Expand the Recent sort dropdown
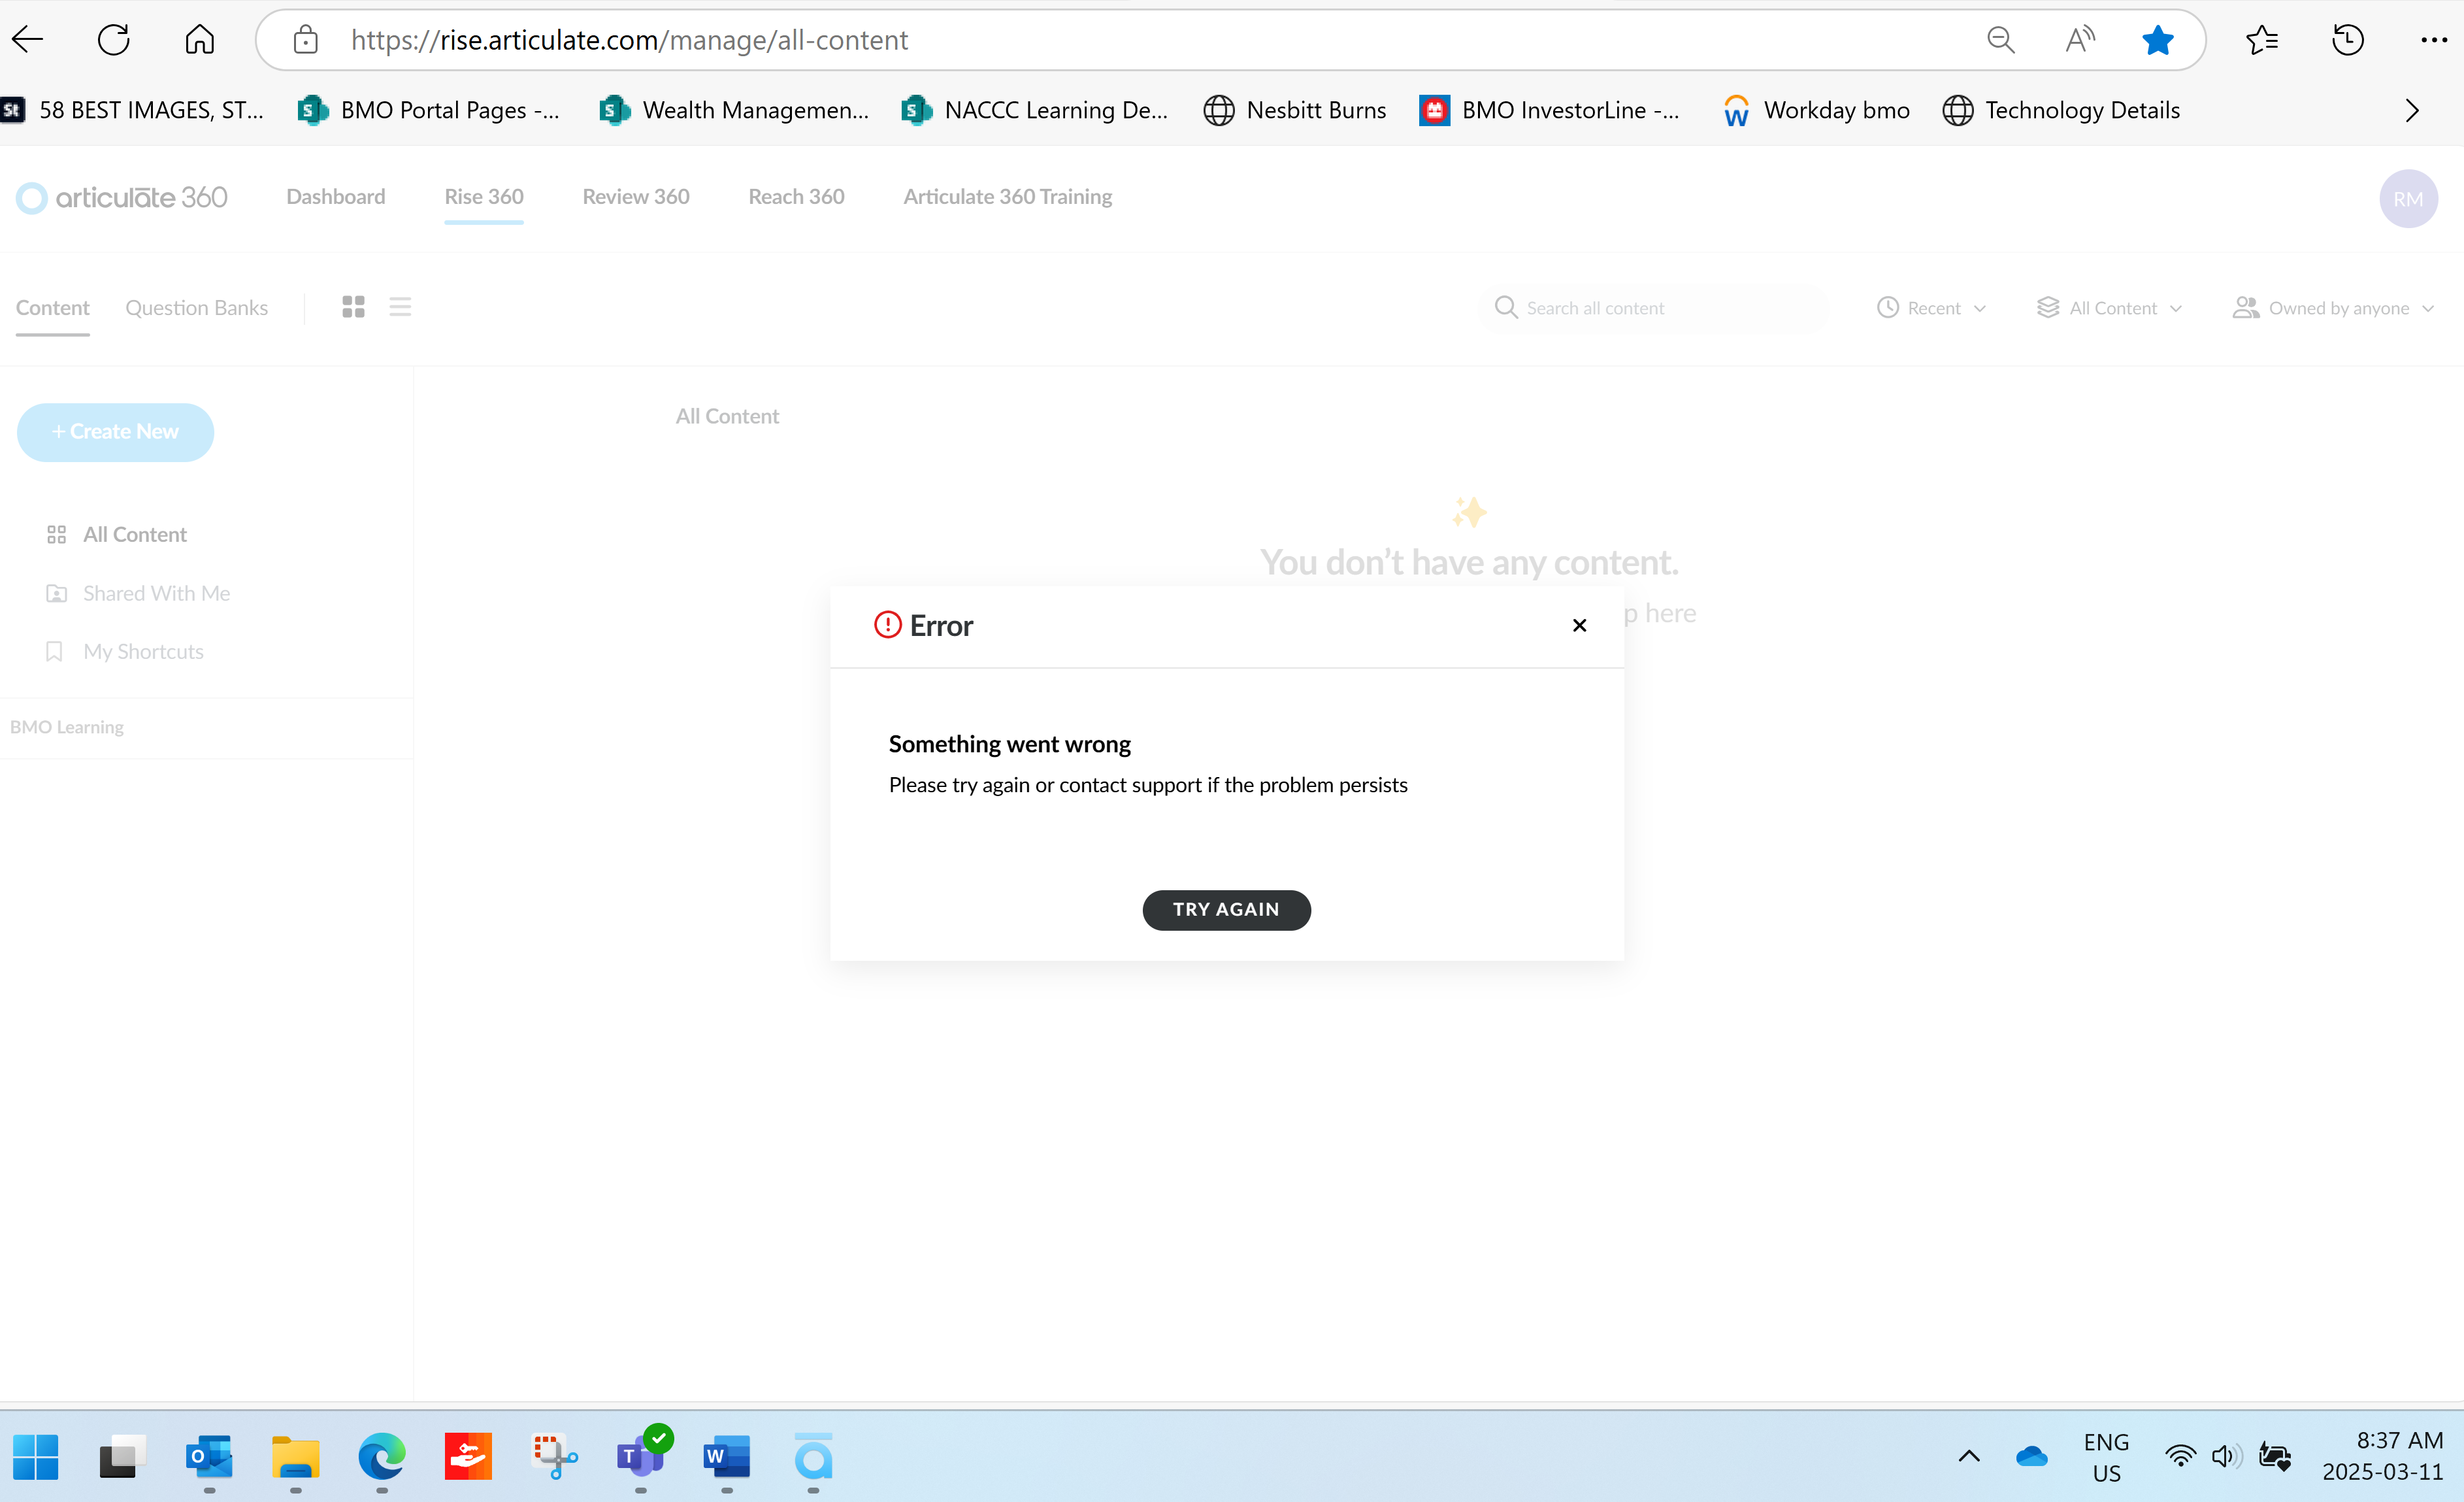Viewport: 2464px width, 1502px height. (1931, 308)
